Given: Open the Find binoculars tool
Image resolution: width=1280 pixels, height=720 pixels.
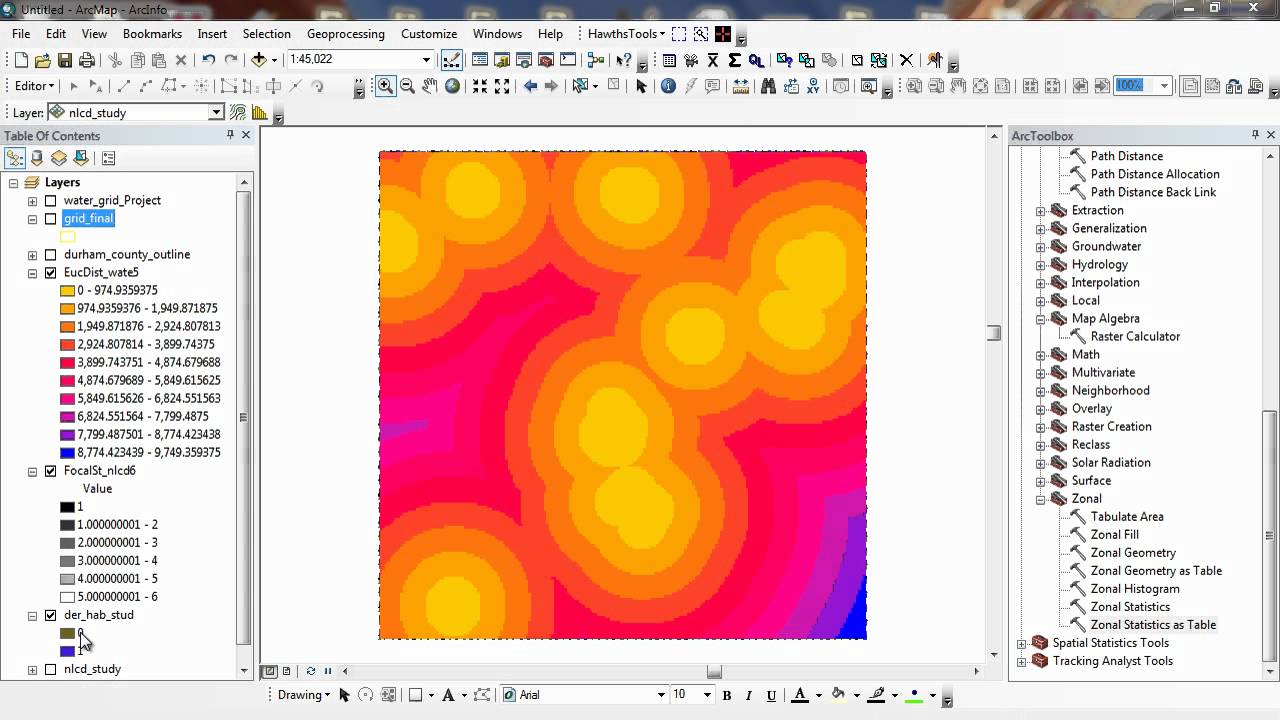Looking at the screenshot, I should tap(768, 86).
